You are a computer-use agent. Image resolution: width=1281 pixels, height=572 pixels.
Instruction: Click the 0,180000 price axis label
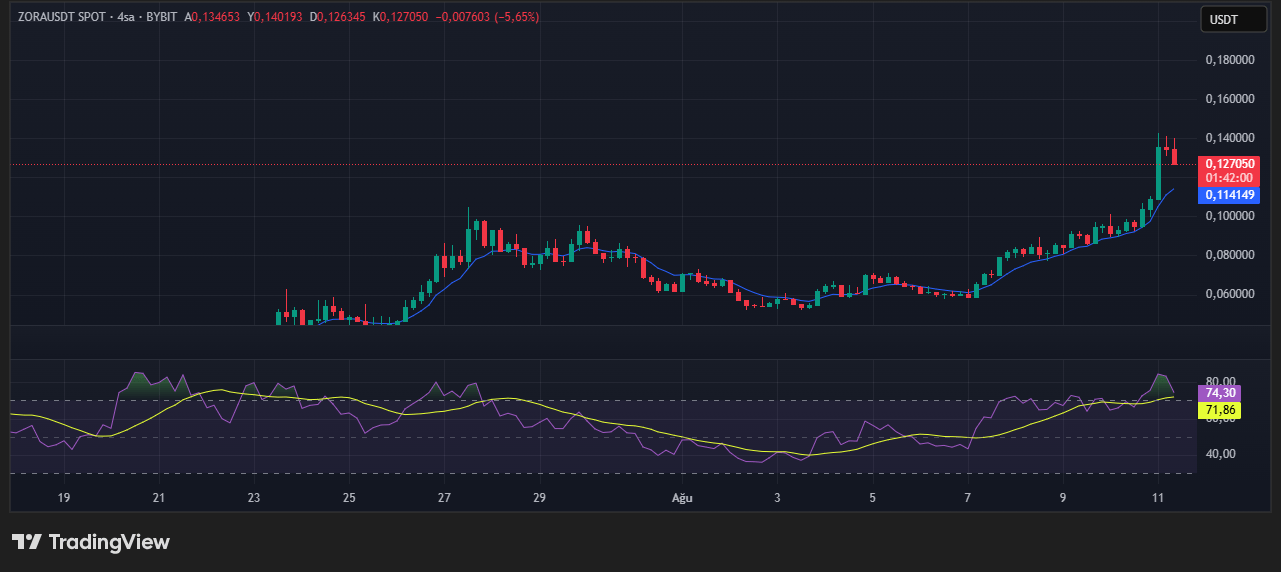pos(1230,60)
